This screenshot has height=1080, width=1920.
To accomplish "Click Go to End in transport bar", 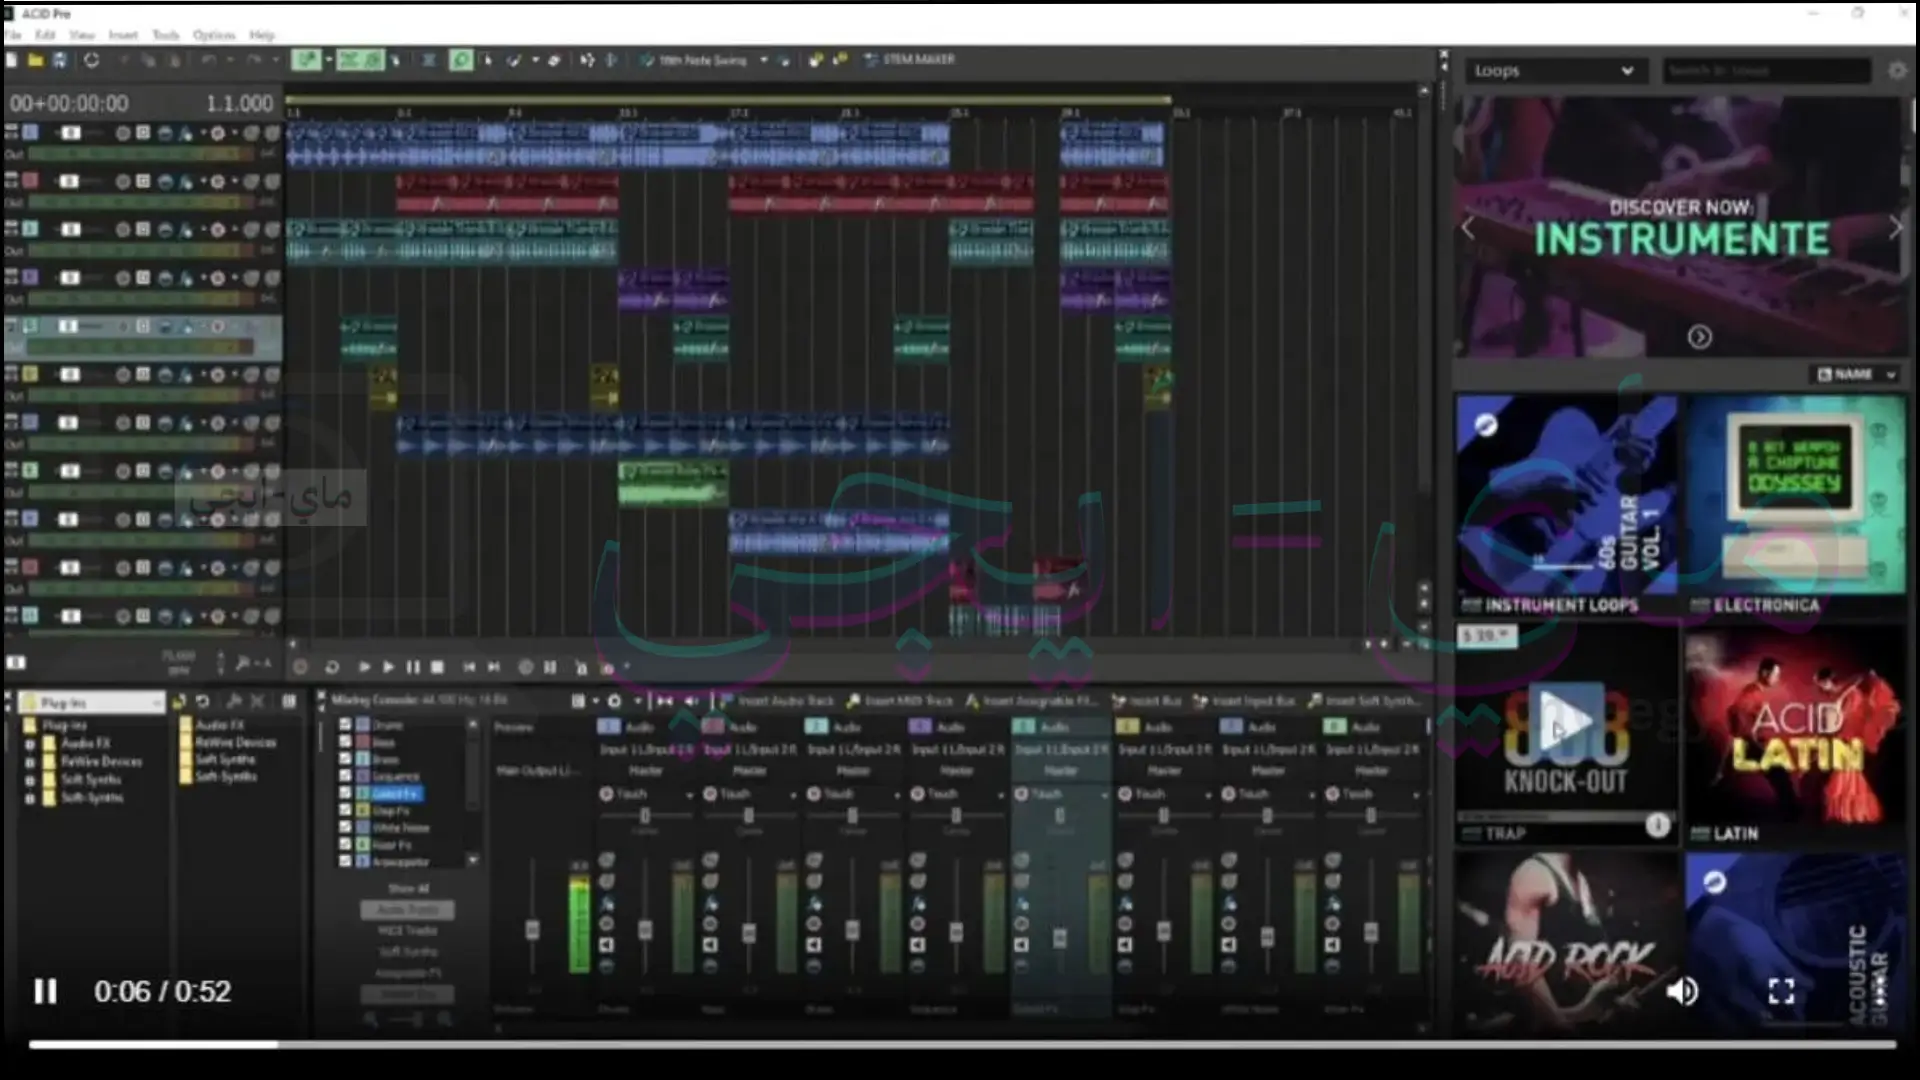I will coord(494,667).
